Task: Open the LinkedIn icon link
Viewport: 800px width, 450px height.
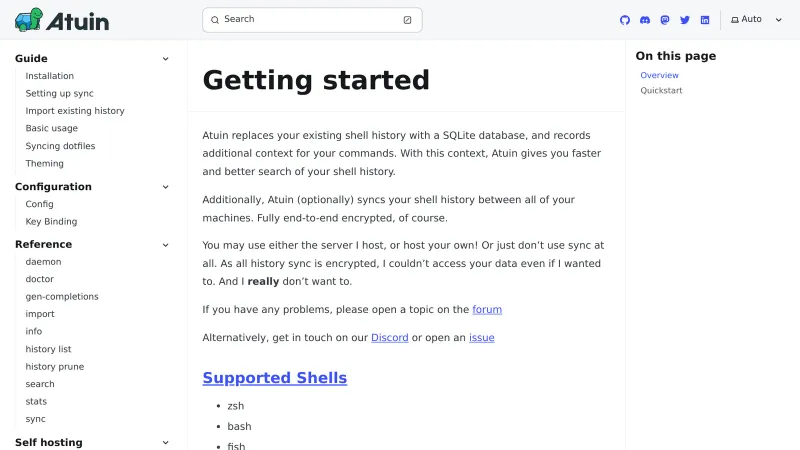Action: click(x=705, y=20)
